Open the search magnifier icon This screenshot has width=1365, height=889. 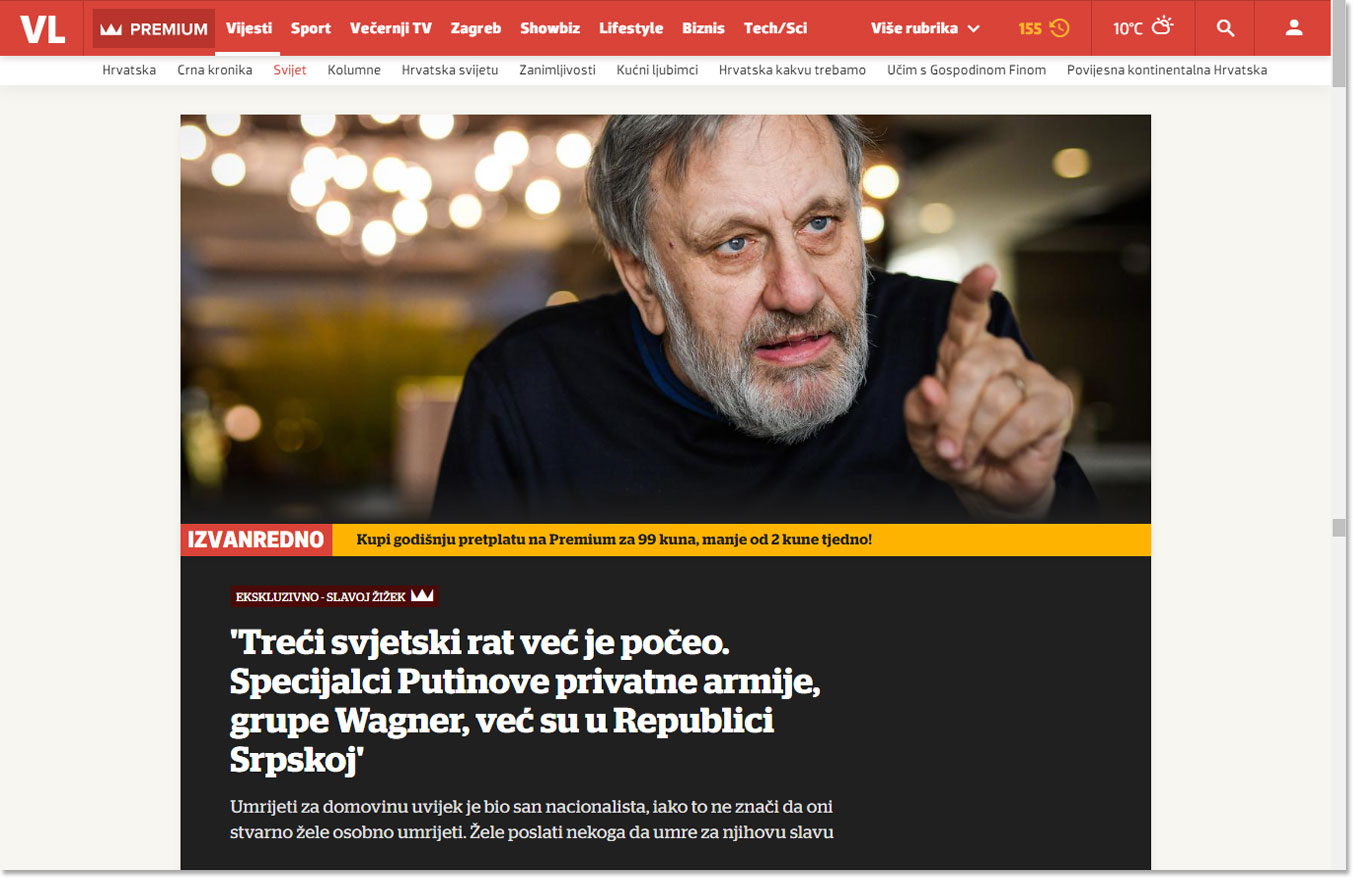point(1225,28)
